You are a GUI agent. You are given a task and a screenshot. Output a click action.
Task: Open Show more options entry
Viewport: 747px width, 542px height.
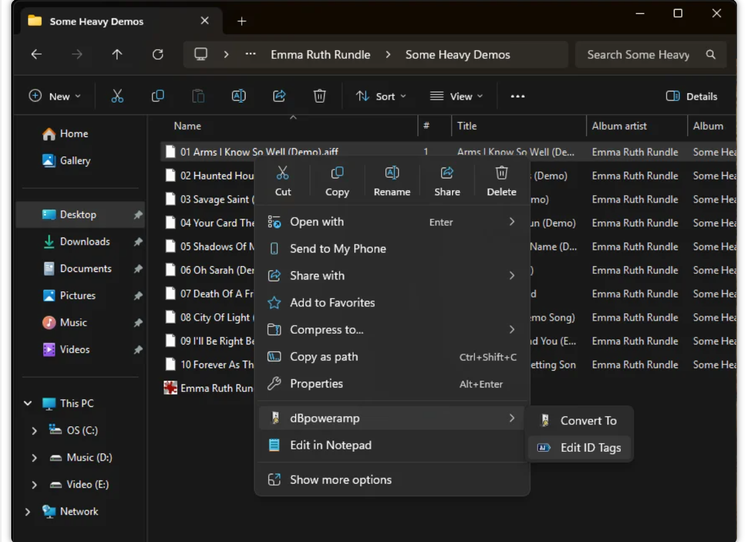340,480
